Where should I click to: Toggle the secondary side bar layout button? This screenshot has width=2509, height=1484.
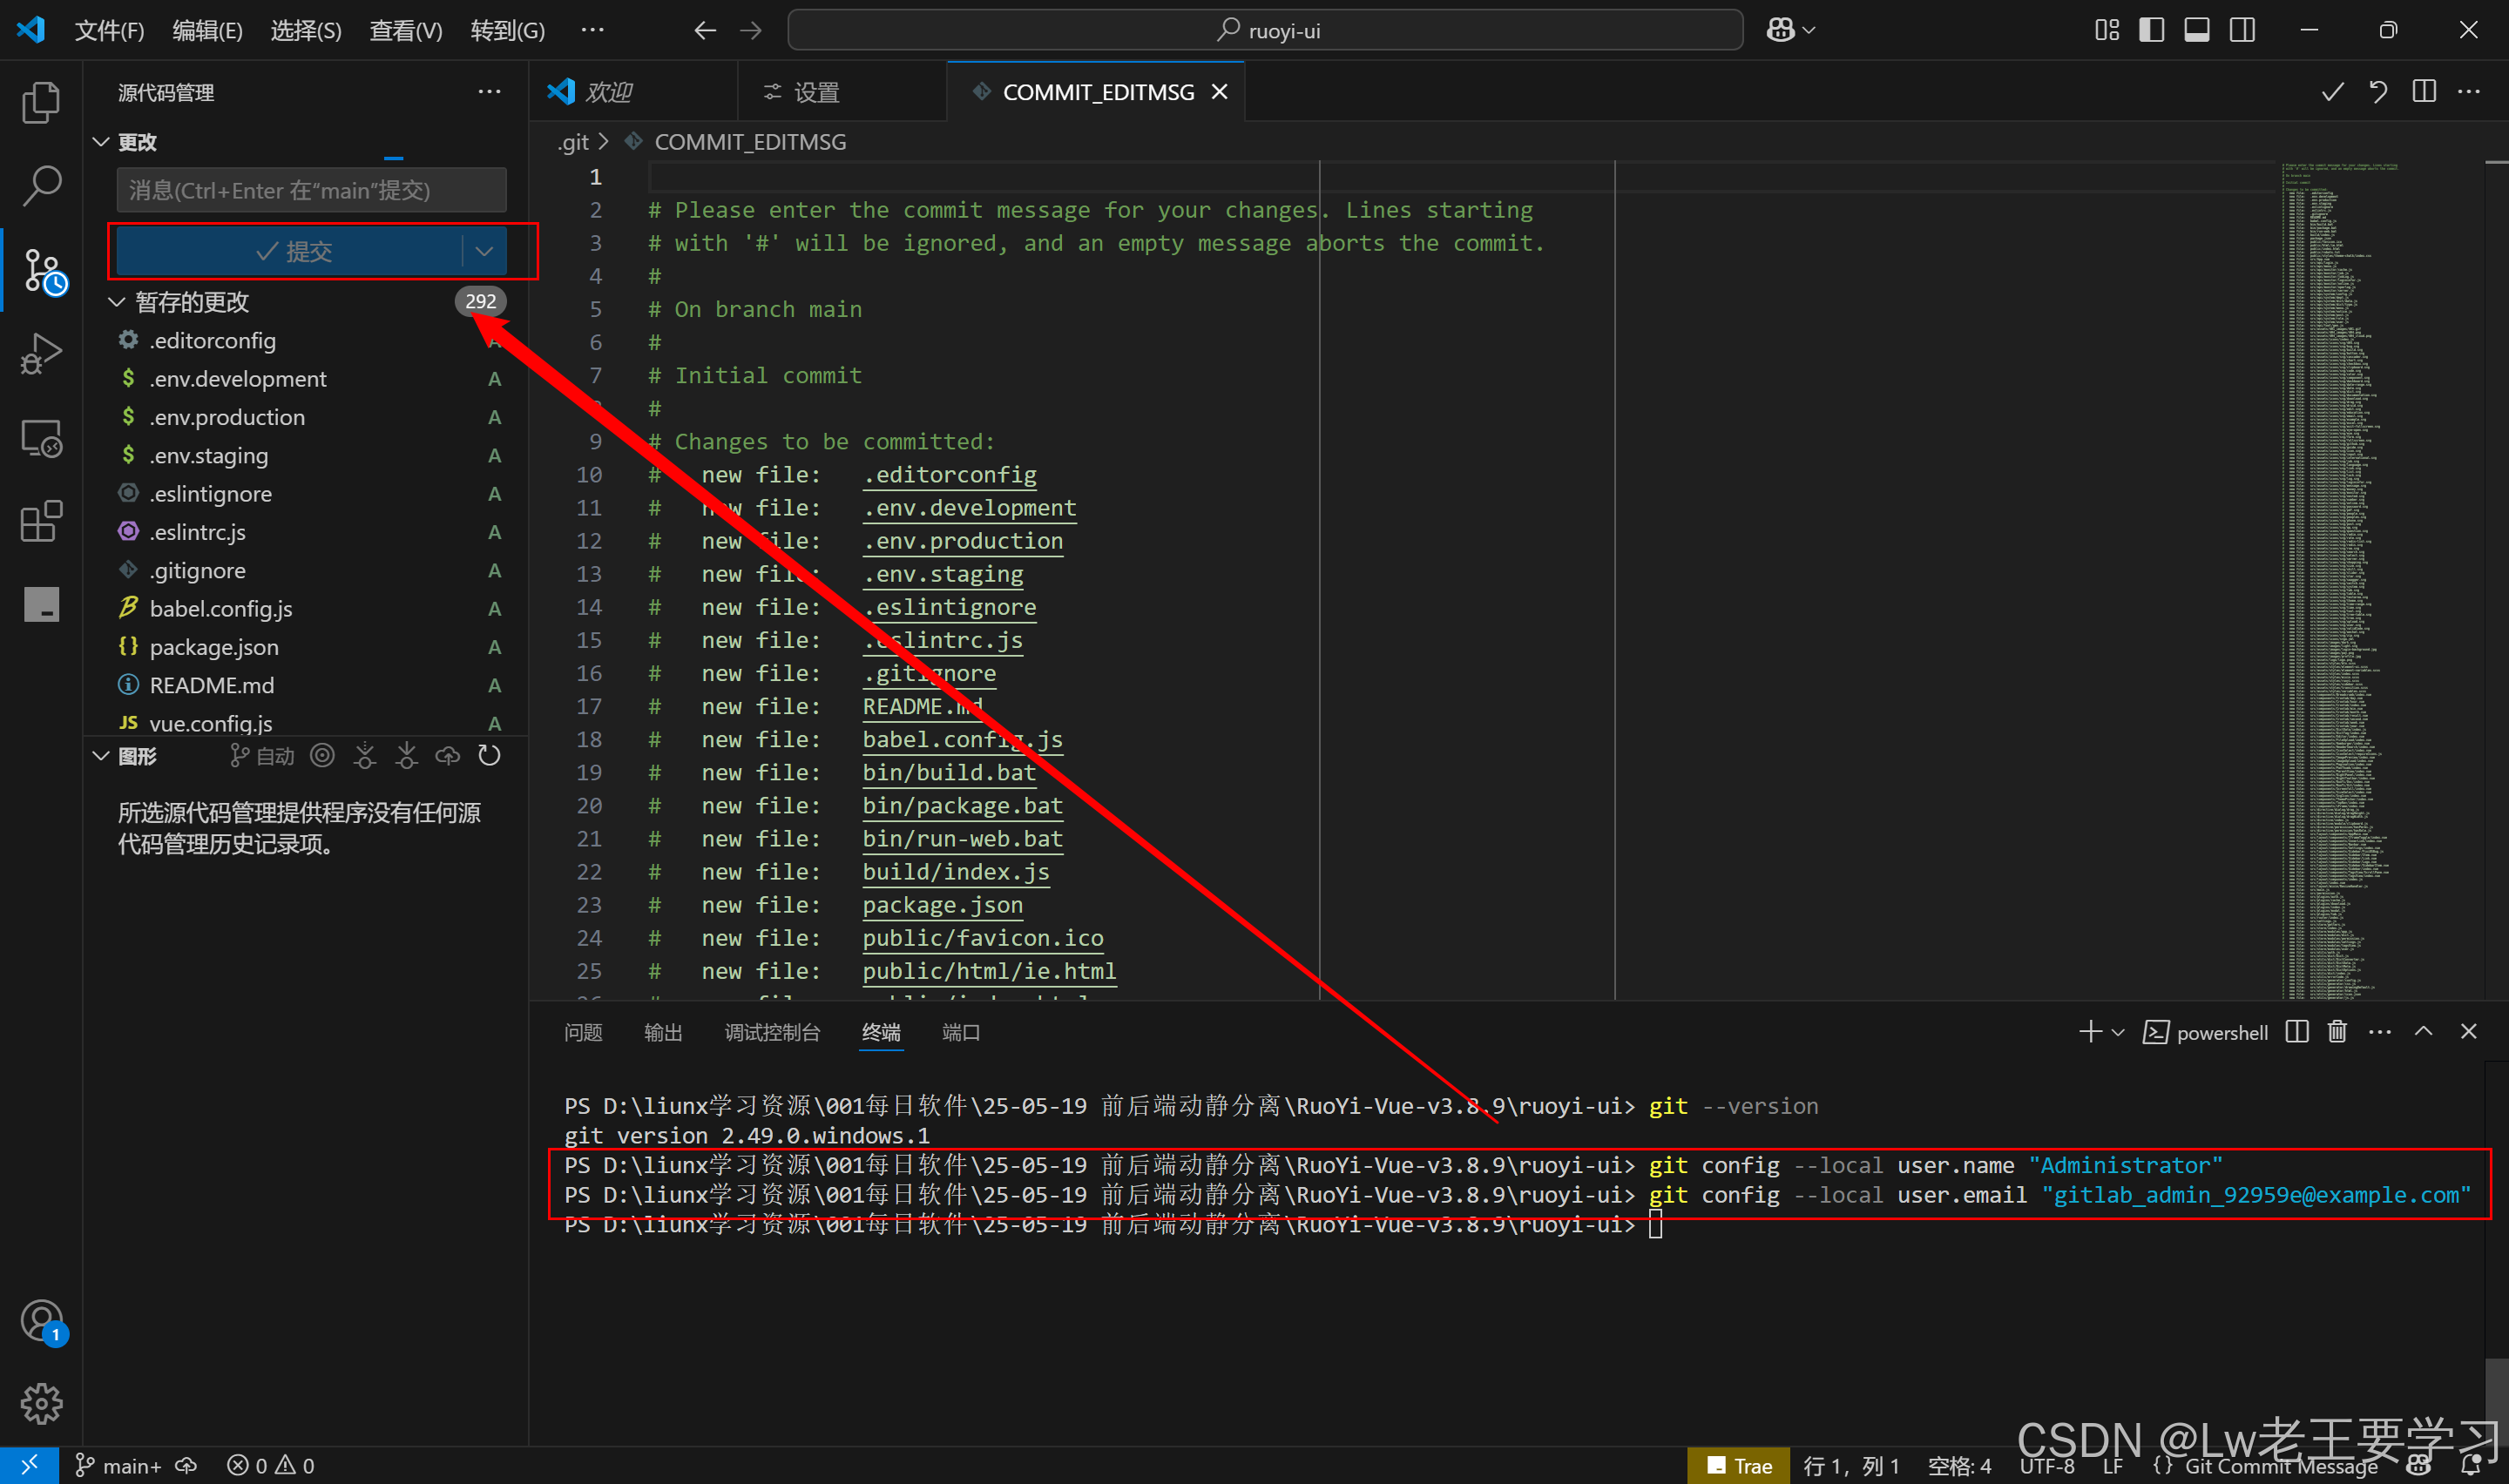point(2243,30)
